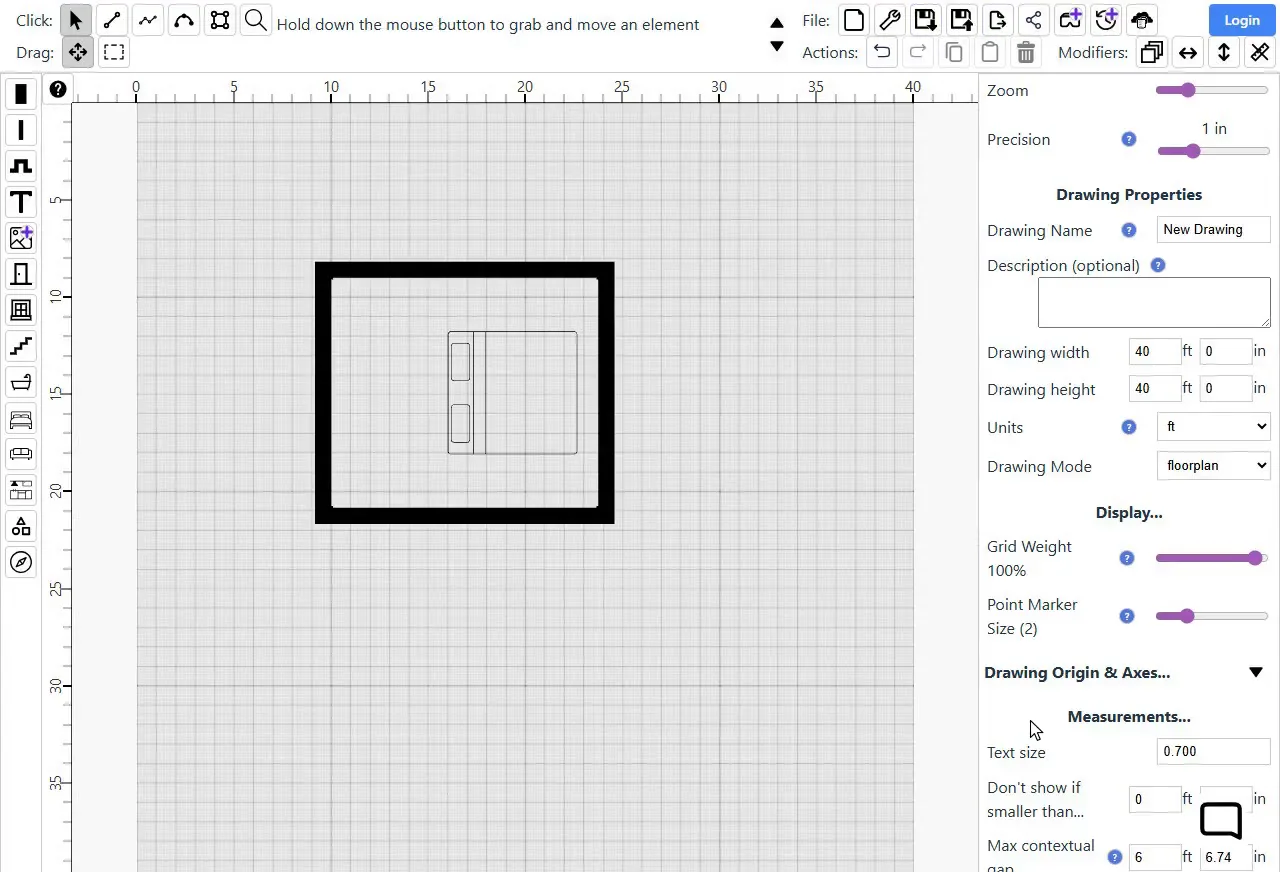The image size is (1280, 872).
Task: Click the Login button
Action: [x=1242, y=20]
